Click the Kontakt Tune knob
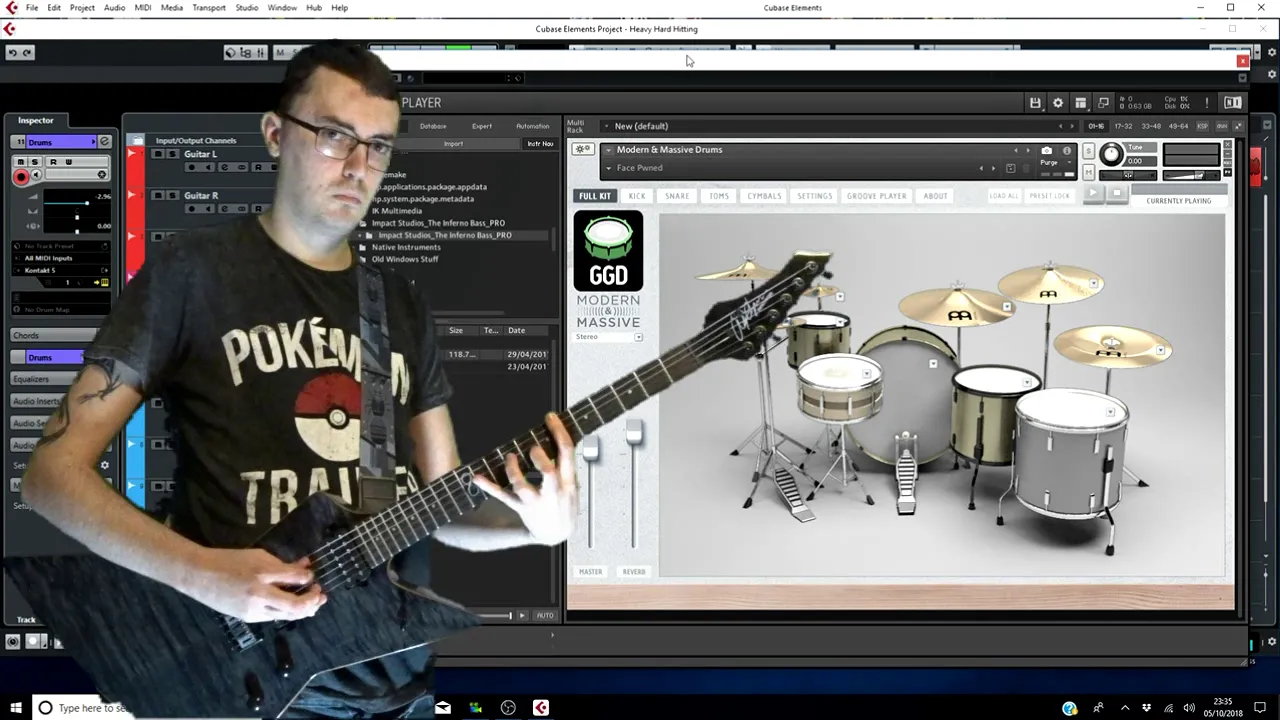The image size is (1280, 720). (1110, 154)
